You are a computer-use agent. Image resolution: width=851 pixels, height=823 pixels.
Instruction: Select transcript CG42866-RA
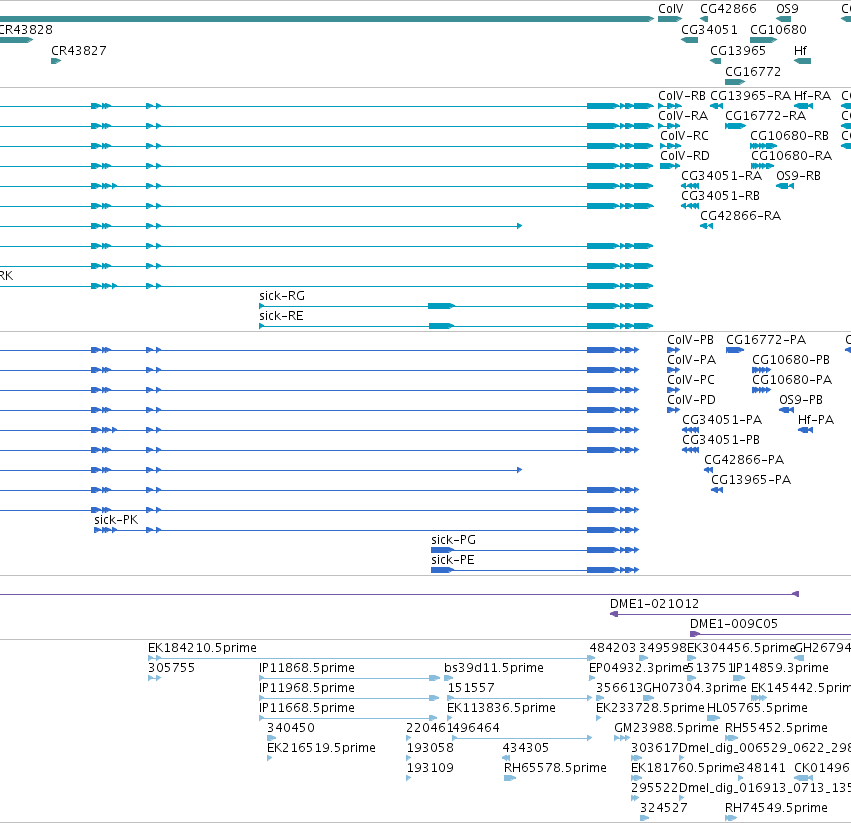pos(740,216)
